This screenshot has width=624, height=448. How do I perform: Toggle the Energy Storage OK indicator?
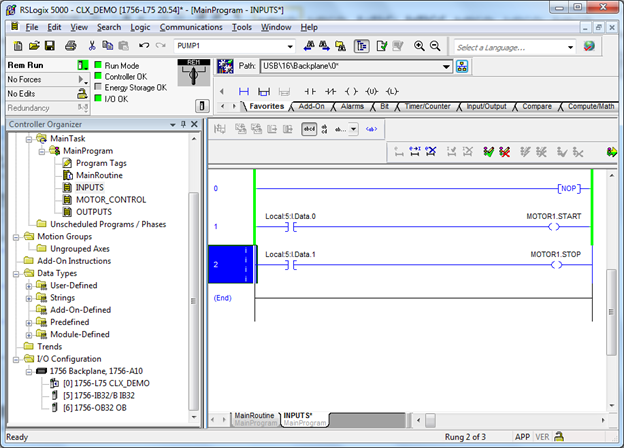tap(98, 87)
